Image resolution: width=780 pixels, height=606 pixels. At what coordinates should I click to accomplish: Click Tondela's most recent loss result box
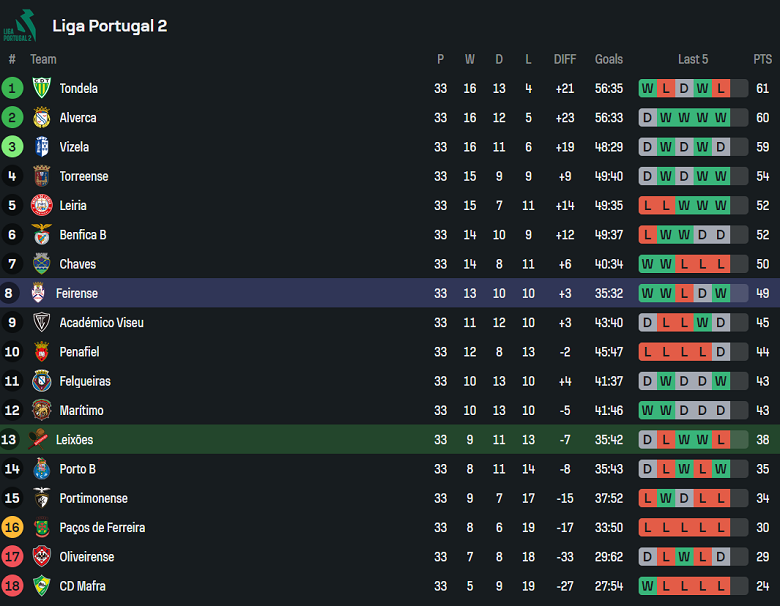tap(721, 88)
